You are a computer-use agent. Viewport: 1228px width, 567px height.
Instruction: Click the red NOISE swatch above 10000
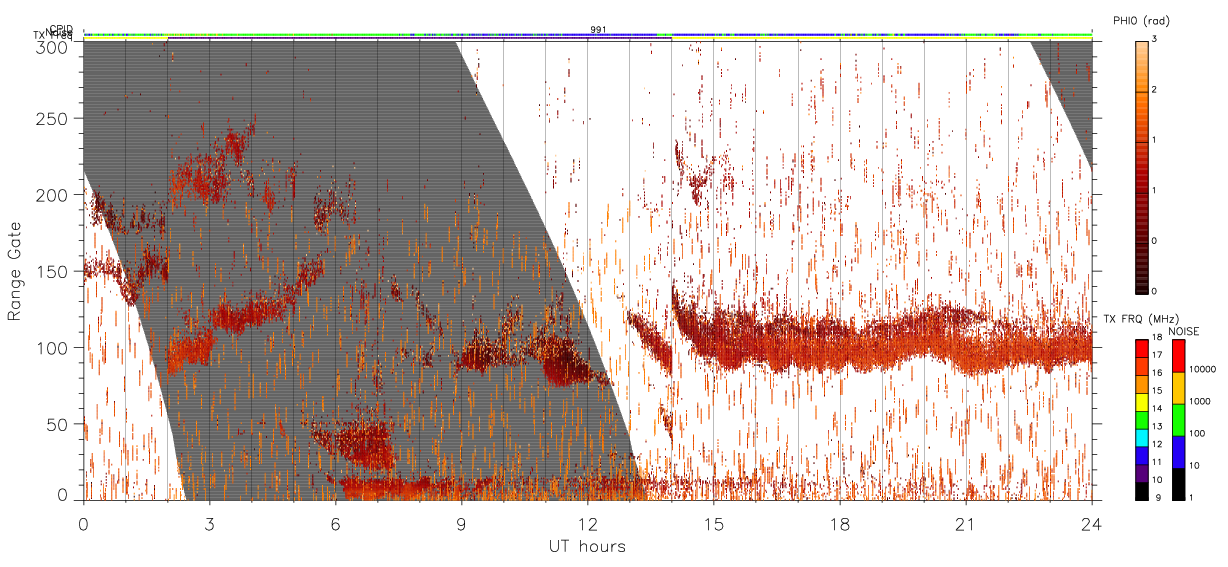tap(1178, 356)
